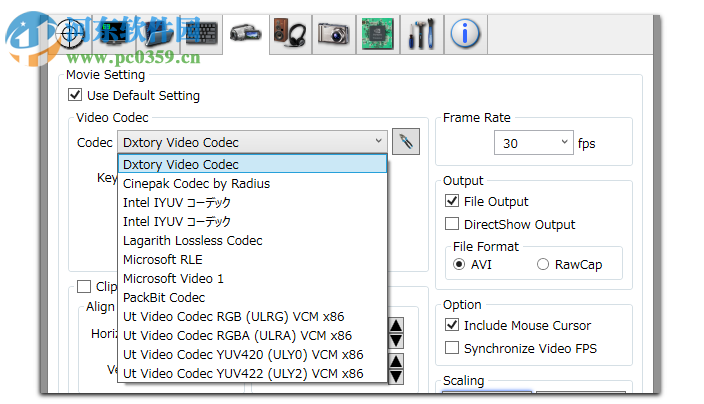Open the blue info about tab
The image size is (704, 404).
point(464,33)
